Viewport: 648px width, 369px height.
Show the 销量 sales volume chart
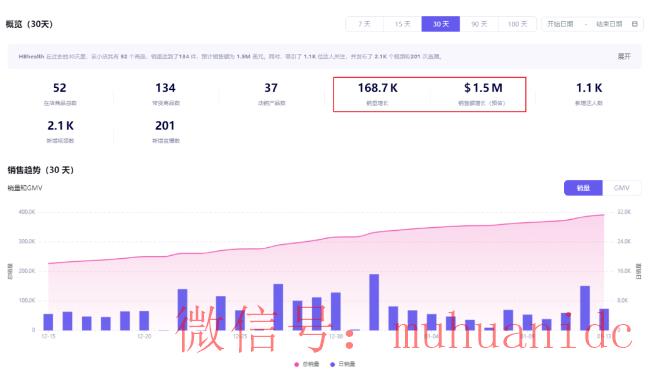pyautogui.click(x=583, y=188)
